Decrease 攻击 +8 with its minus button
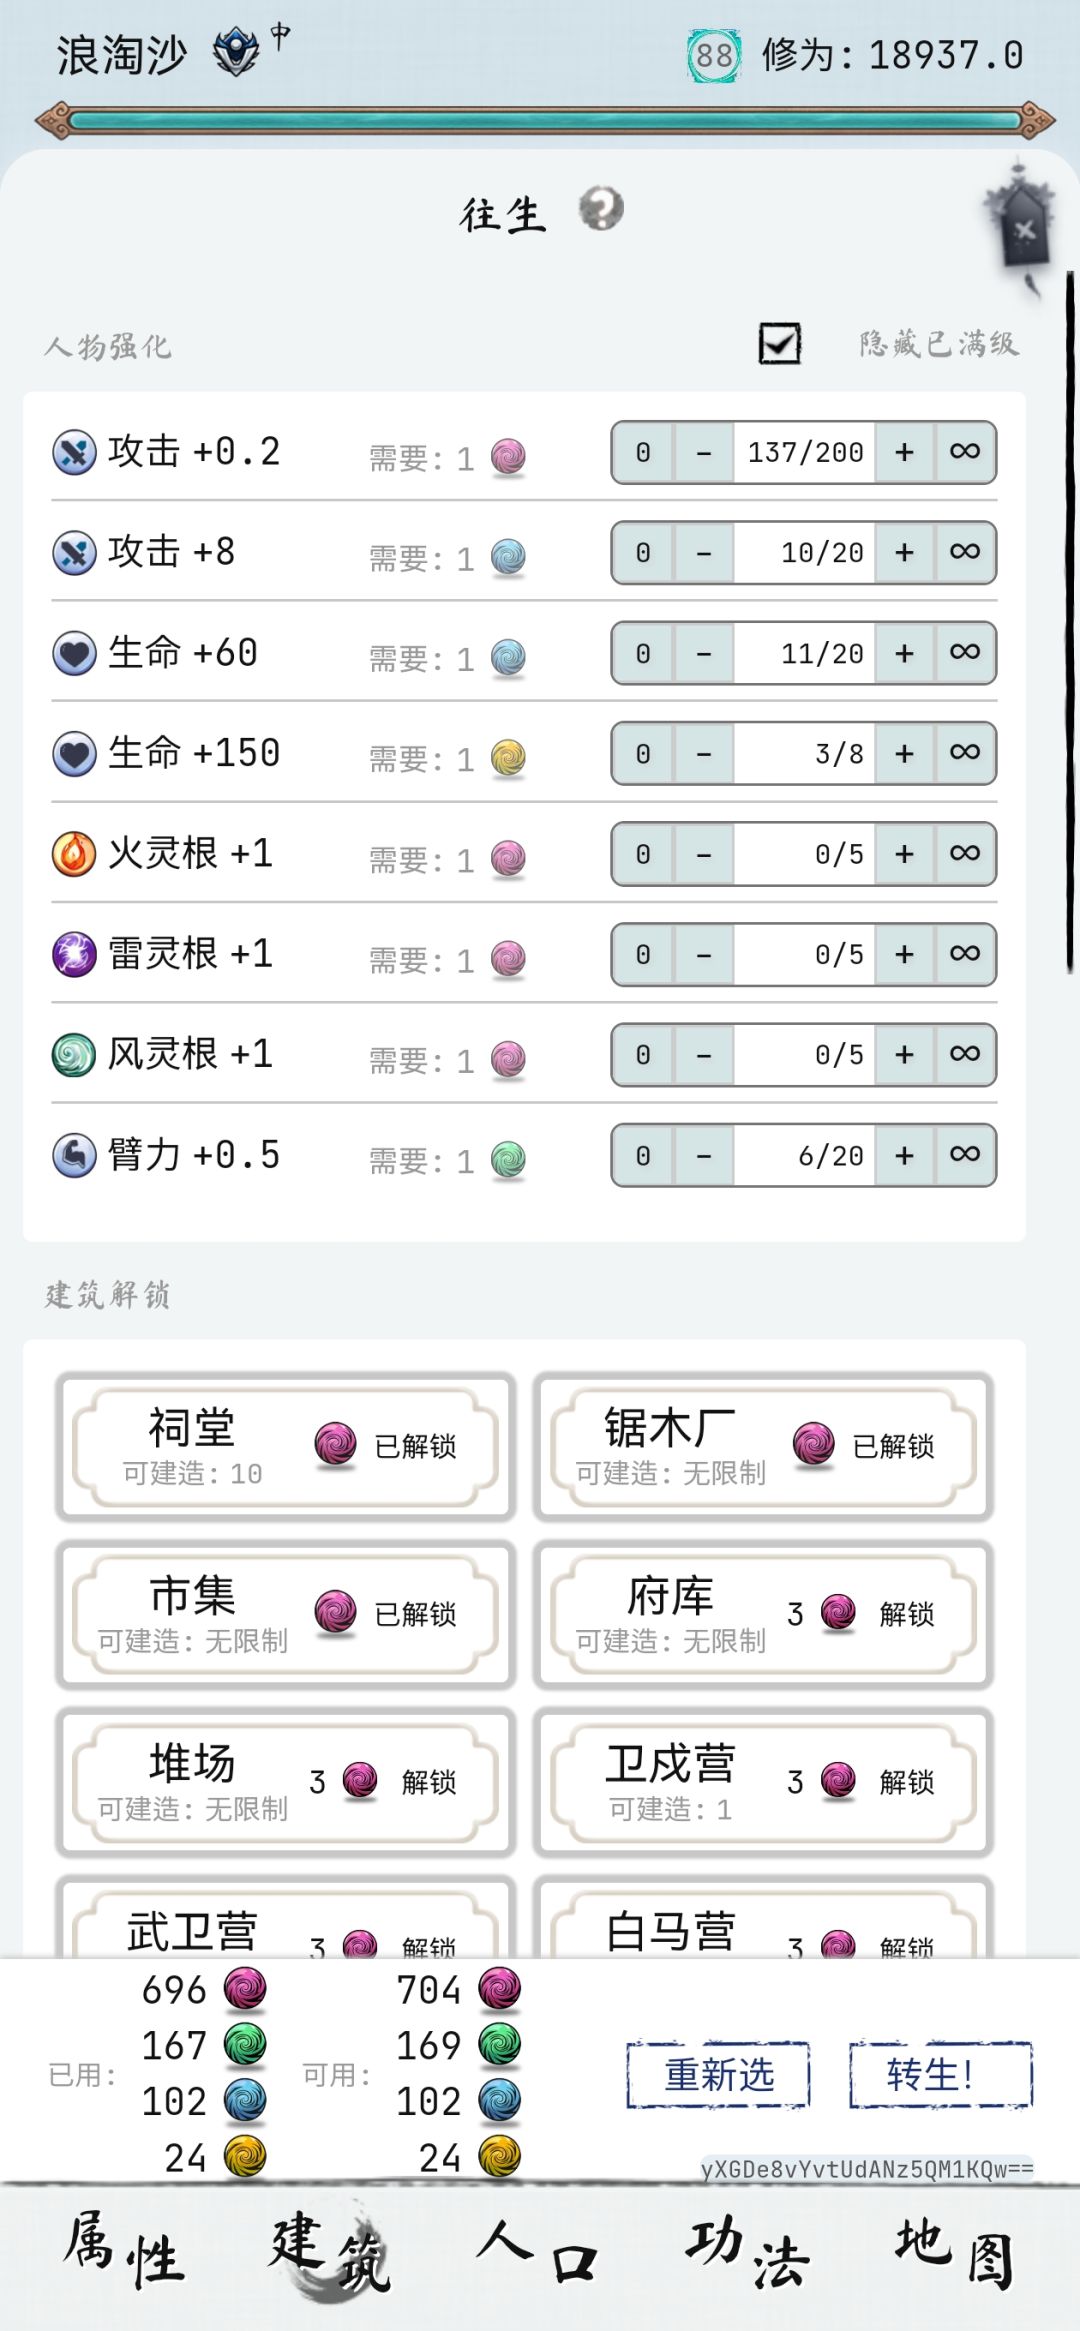 click(704, 553)
